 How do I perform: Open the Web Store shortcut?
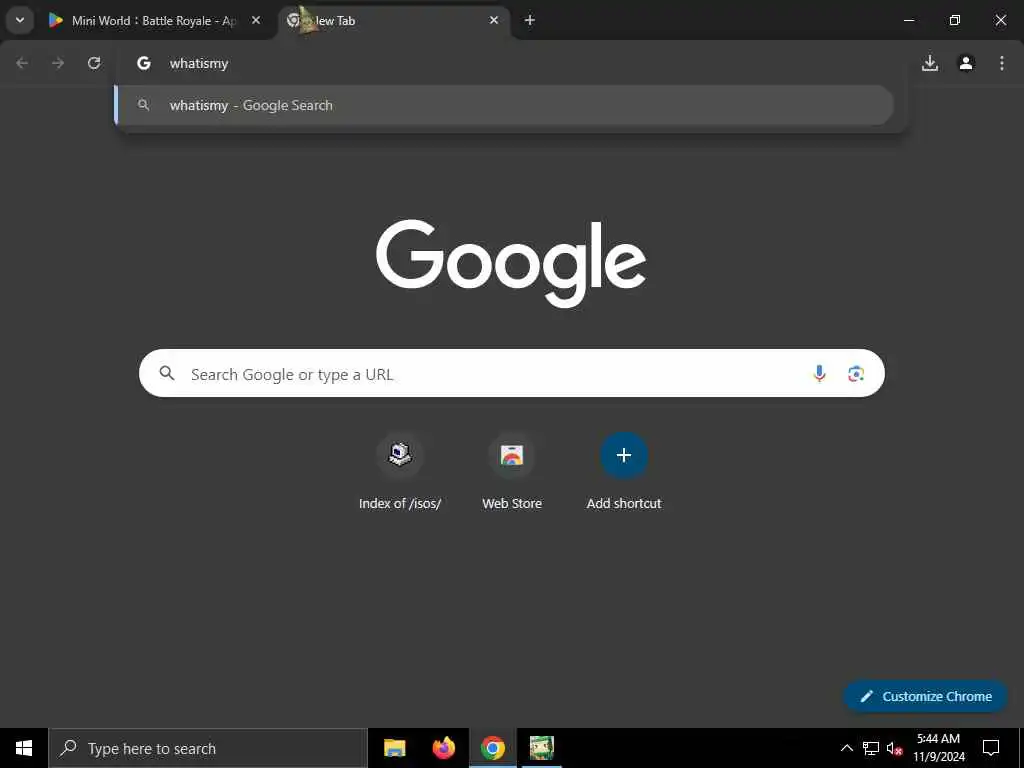coord(512,472)
